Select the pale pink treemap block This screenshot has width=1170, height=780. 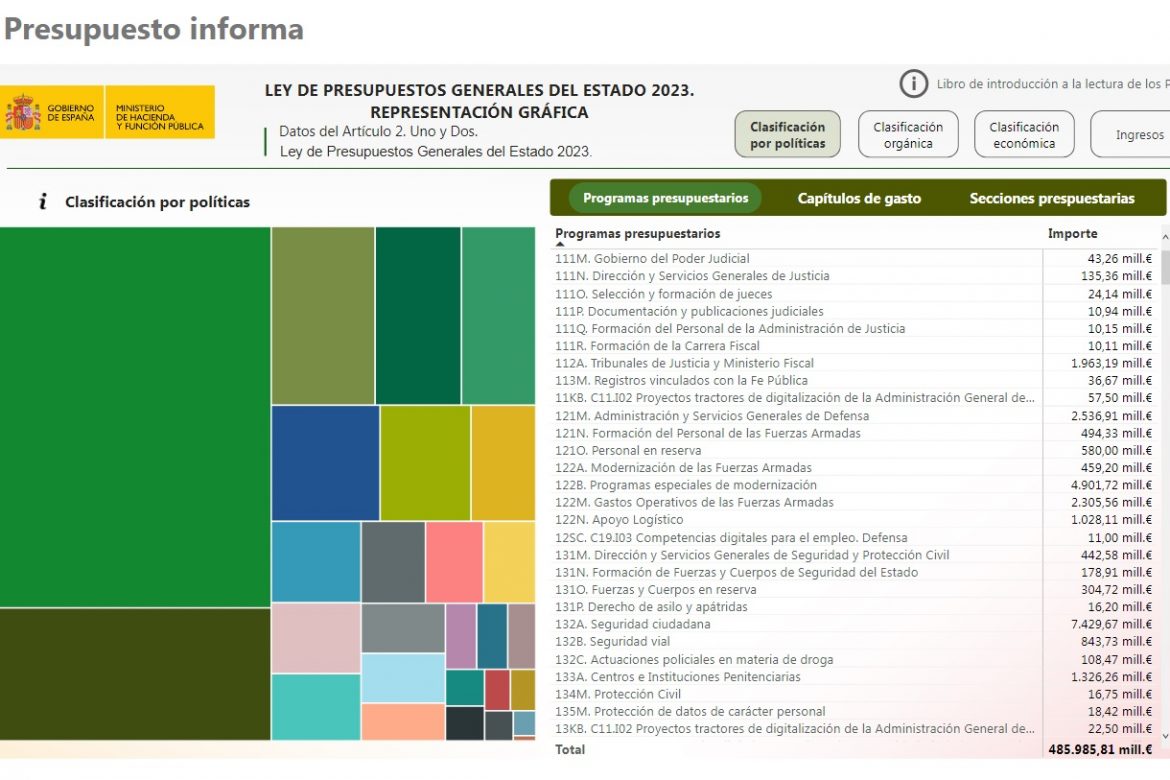click(x=316, y=638)
